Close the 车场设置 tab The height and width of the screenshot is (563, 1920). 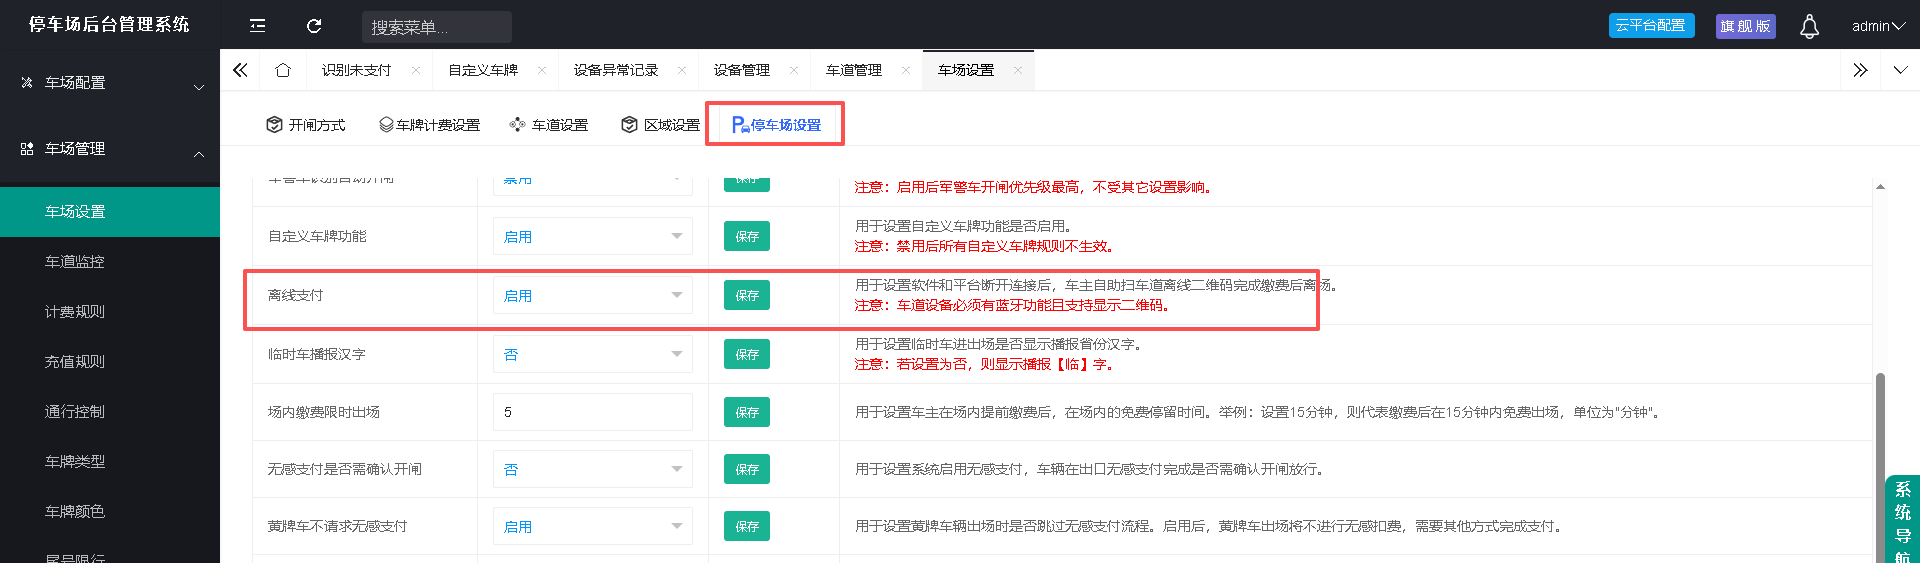[x=1018, y=70]
